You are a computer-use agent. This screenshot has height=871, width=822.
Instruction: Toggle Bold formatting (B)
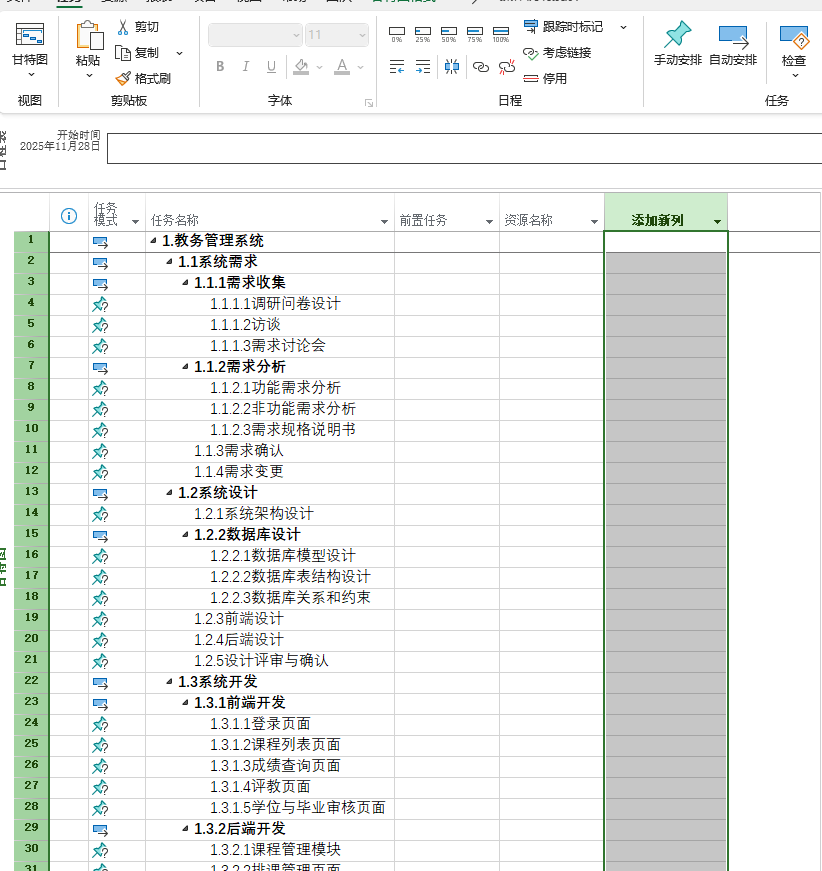pyautogui.click(x=220, y=67)
